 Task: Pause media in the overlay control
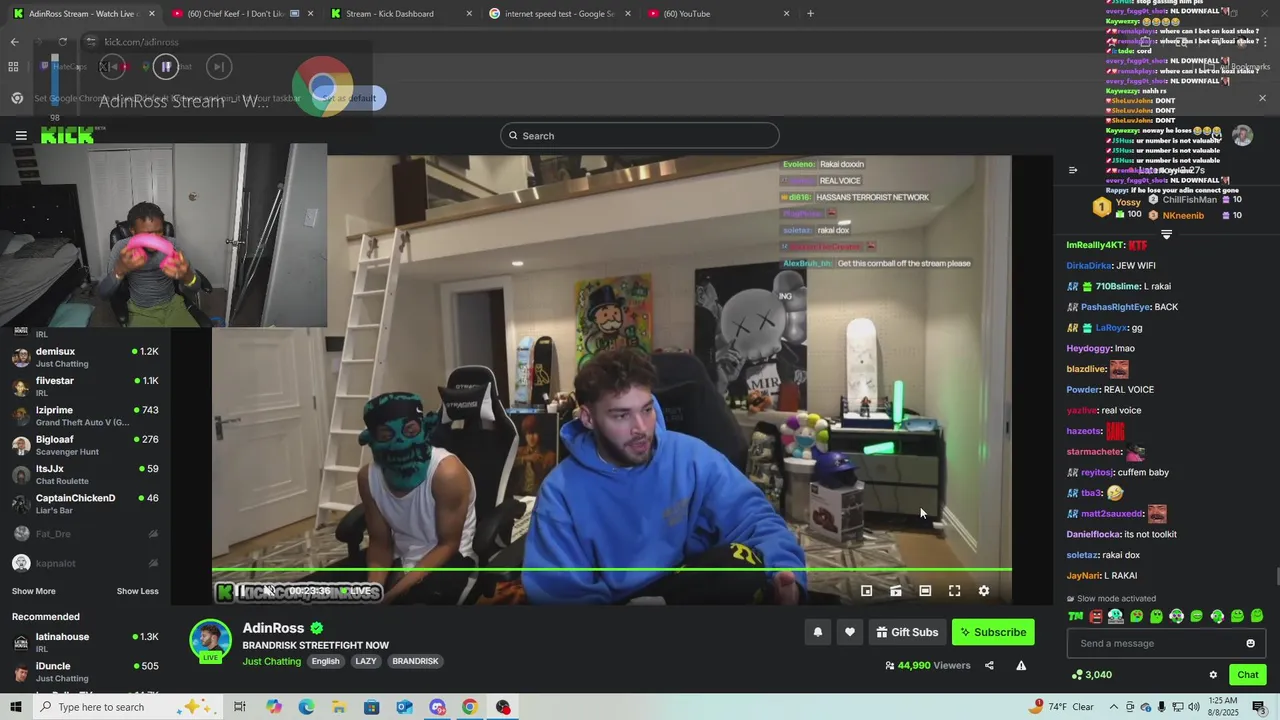point(166,67)
